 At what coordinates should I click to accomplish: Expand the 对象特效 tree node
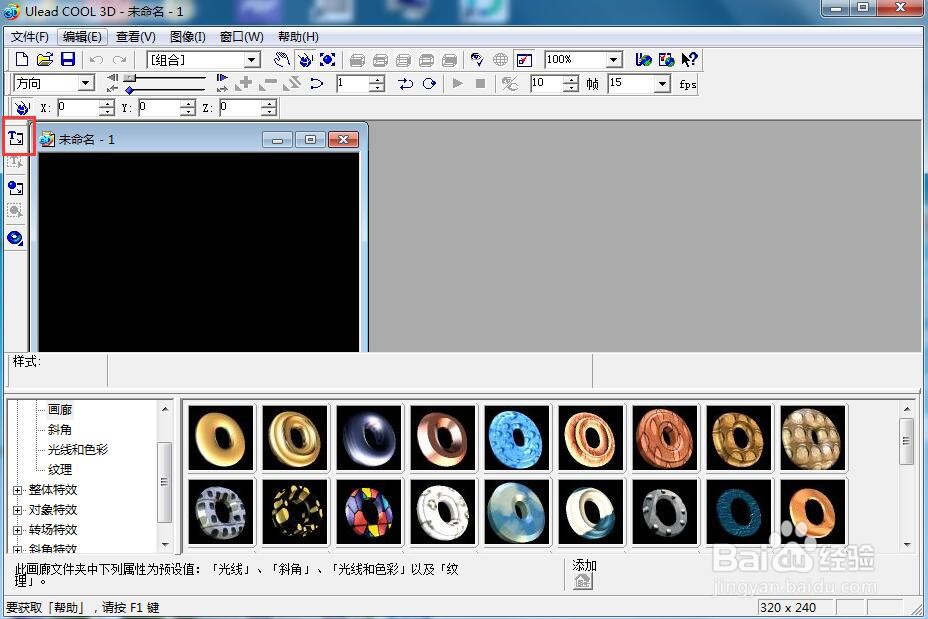[17, 510]
